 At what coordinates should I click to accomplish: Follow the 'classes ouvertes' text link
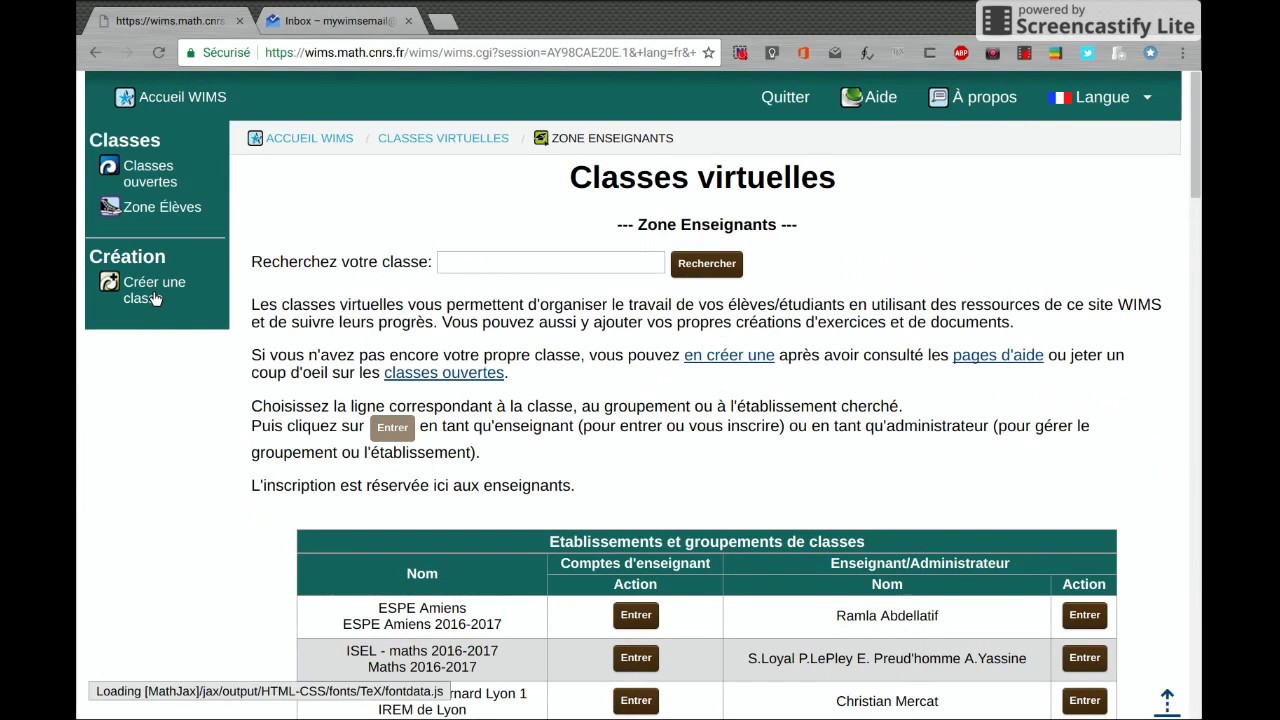pos(444,372)
